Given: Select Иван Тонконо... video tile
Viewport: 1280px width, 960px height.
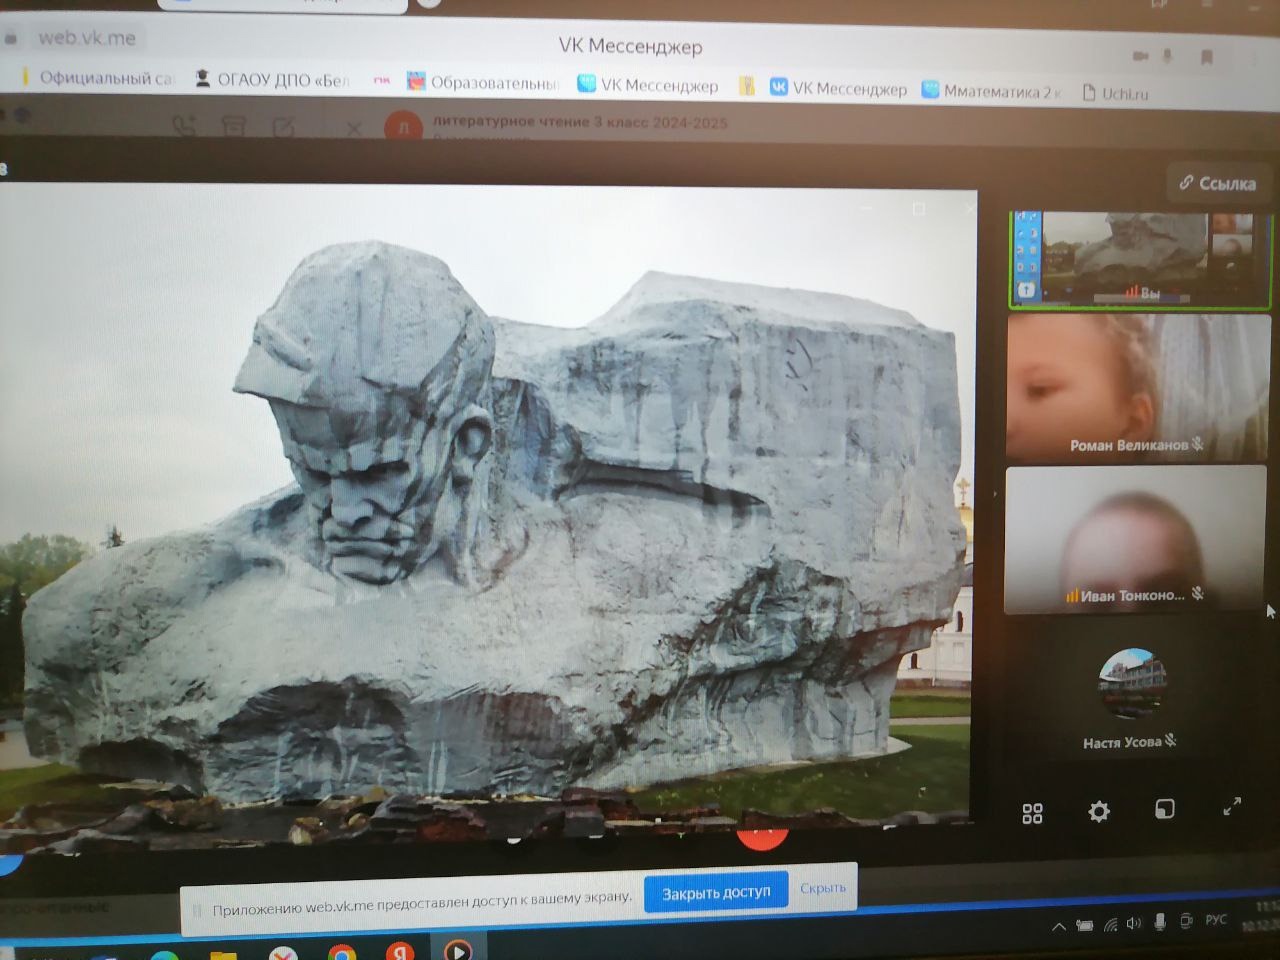Looking at the screenshot, I should (x=1135, y=540).
